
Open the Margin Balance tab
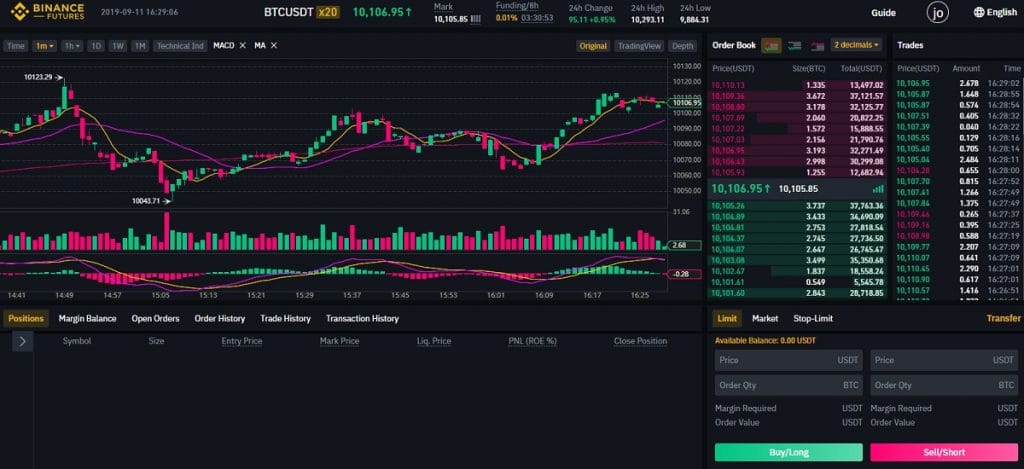click(x=88, y=319)
